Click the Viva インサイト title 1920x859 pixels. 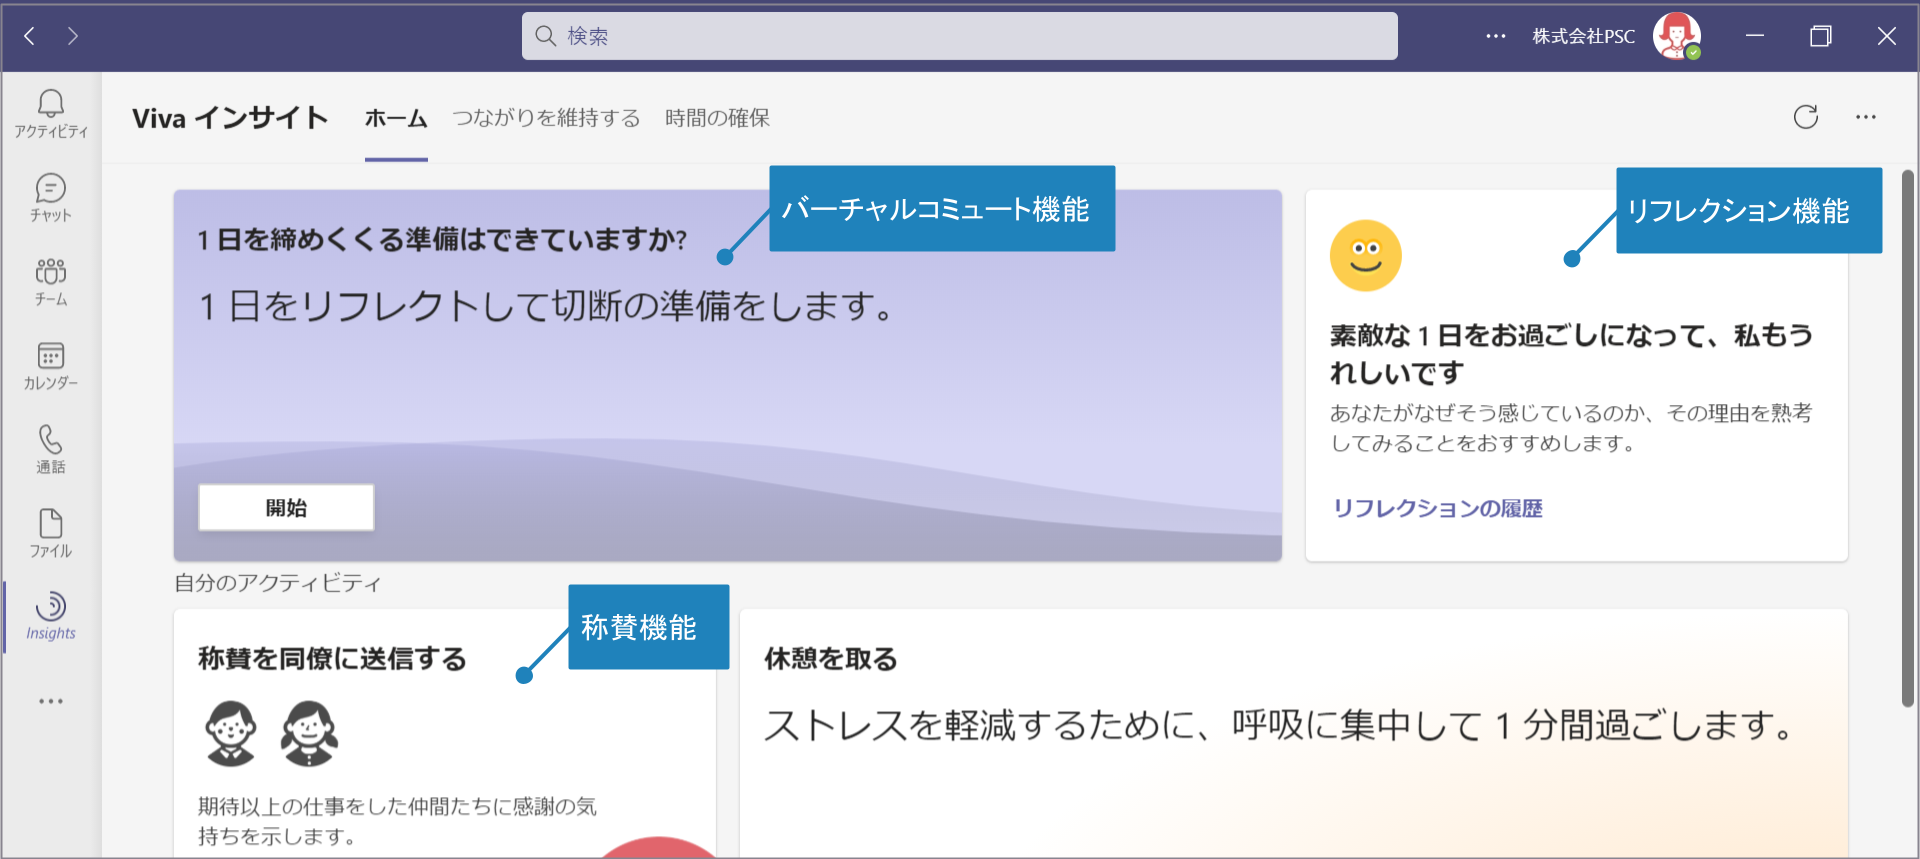point(230,118)
